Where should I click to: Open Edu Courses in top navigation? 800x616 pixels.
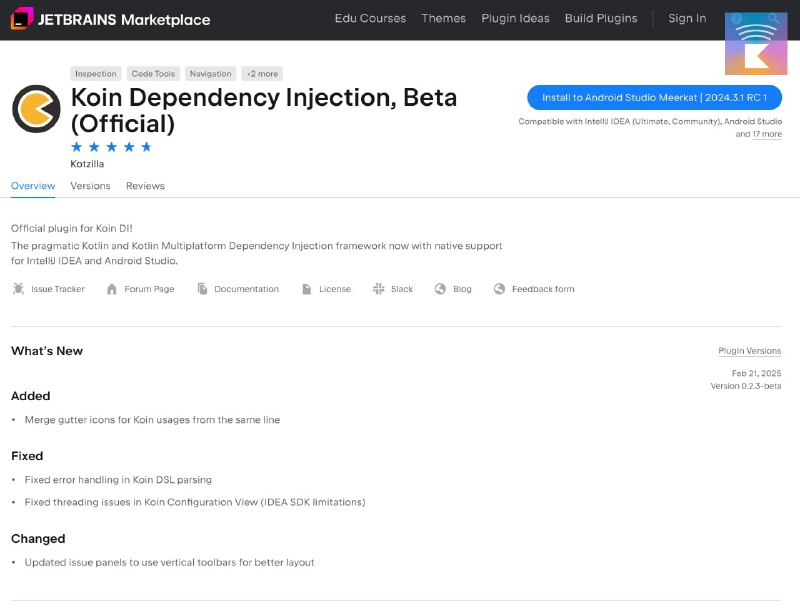(x=370, y=18)
